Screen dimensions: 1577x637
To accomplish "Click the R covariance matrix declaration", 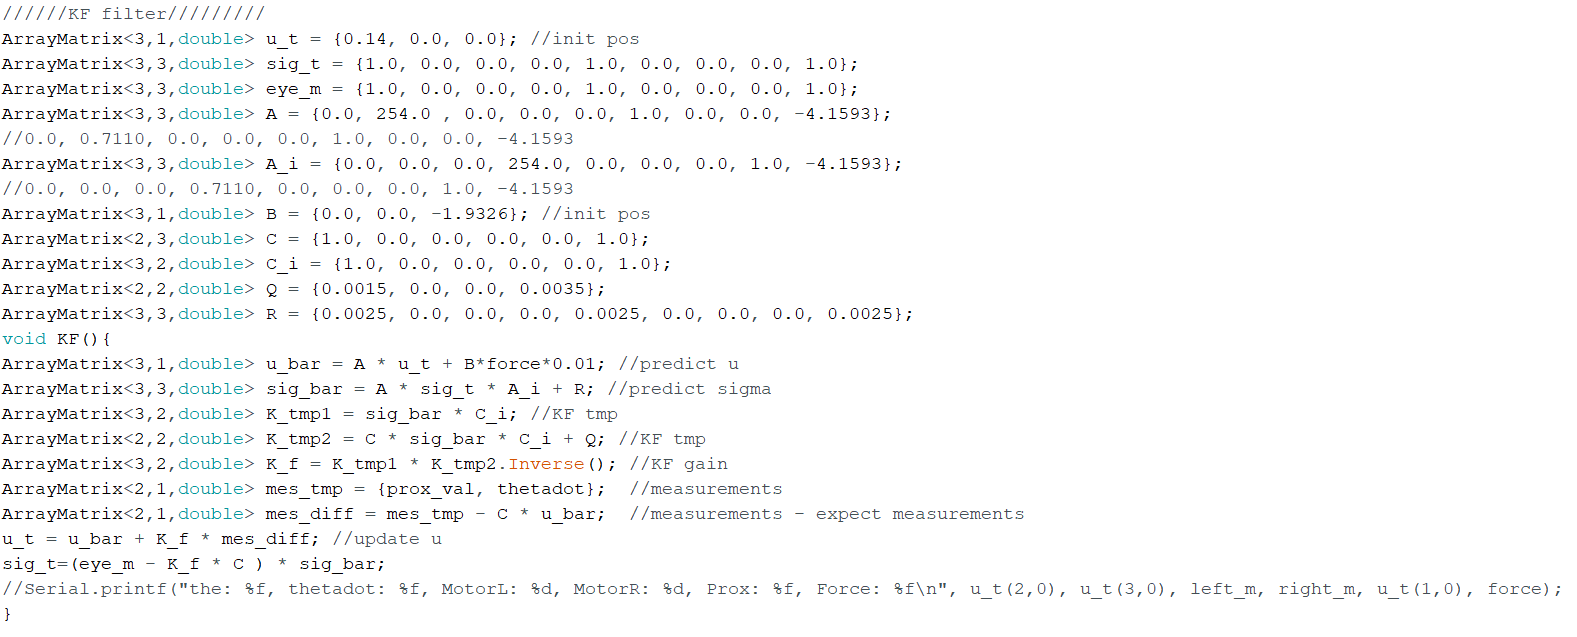I will [x=457, y=314].
